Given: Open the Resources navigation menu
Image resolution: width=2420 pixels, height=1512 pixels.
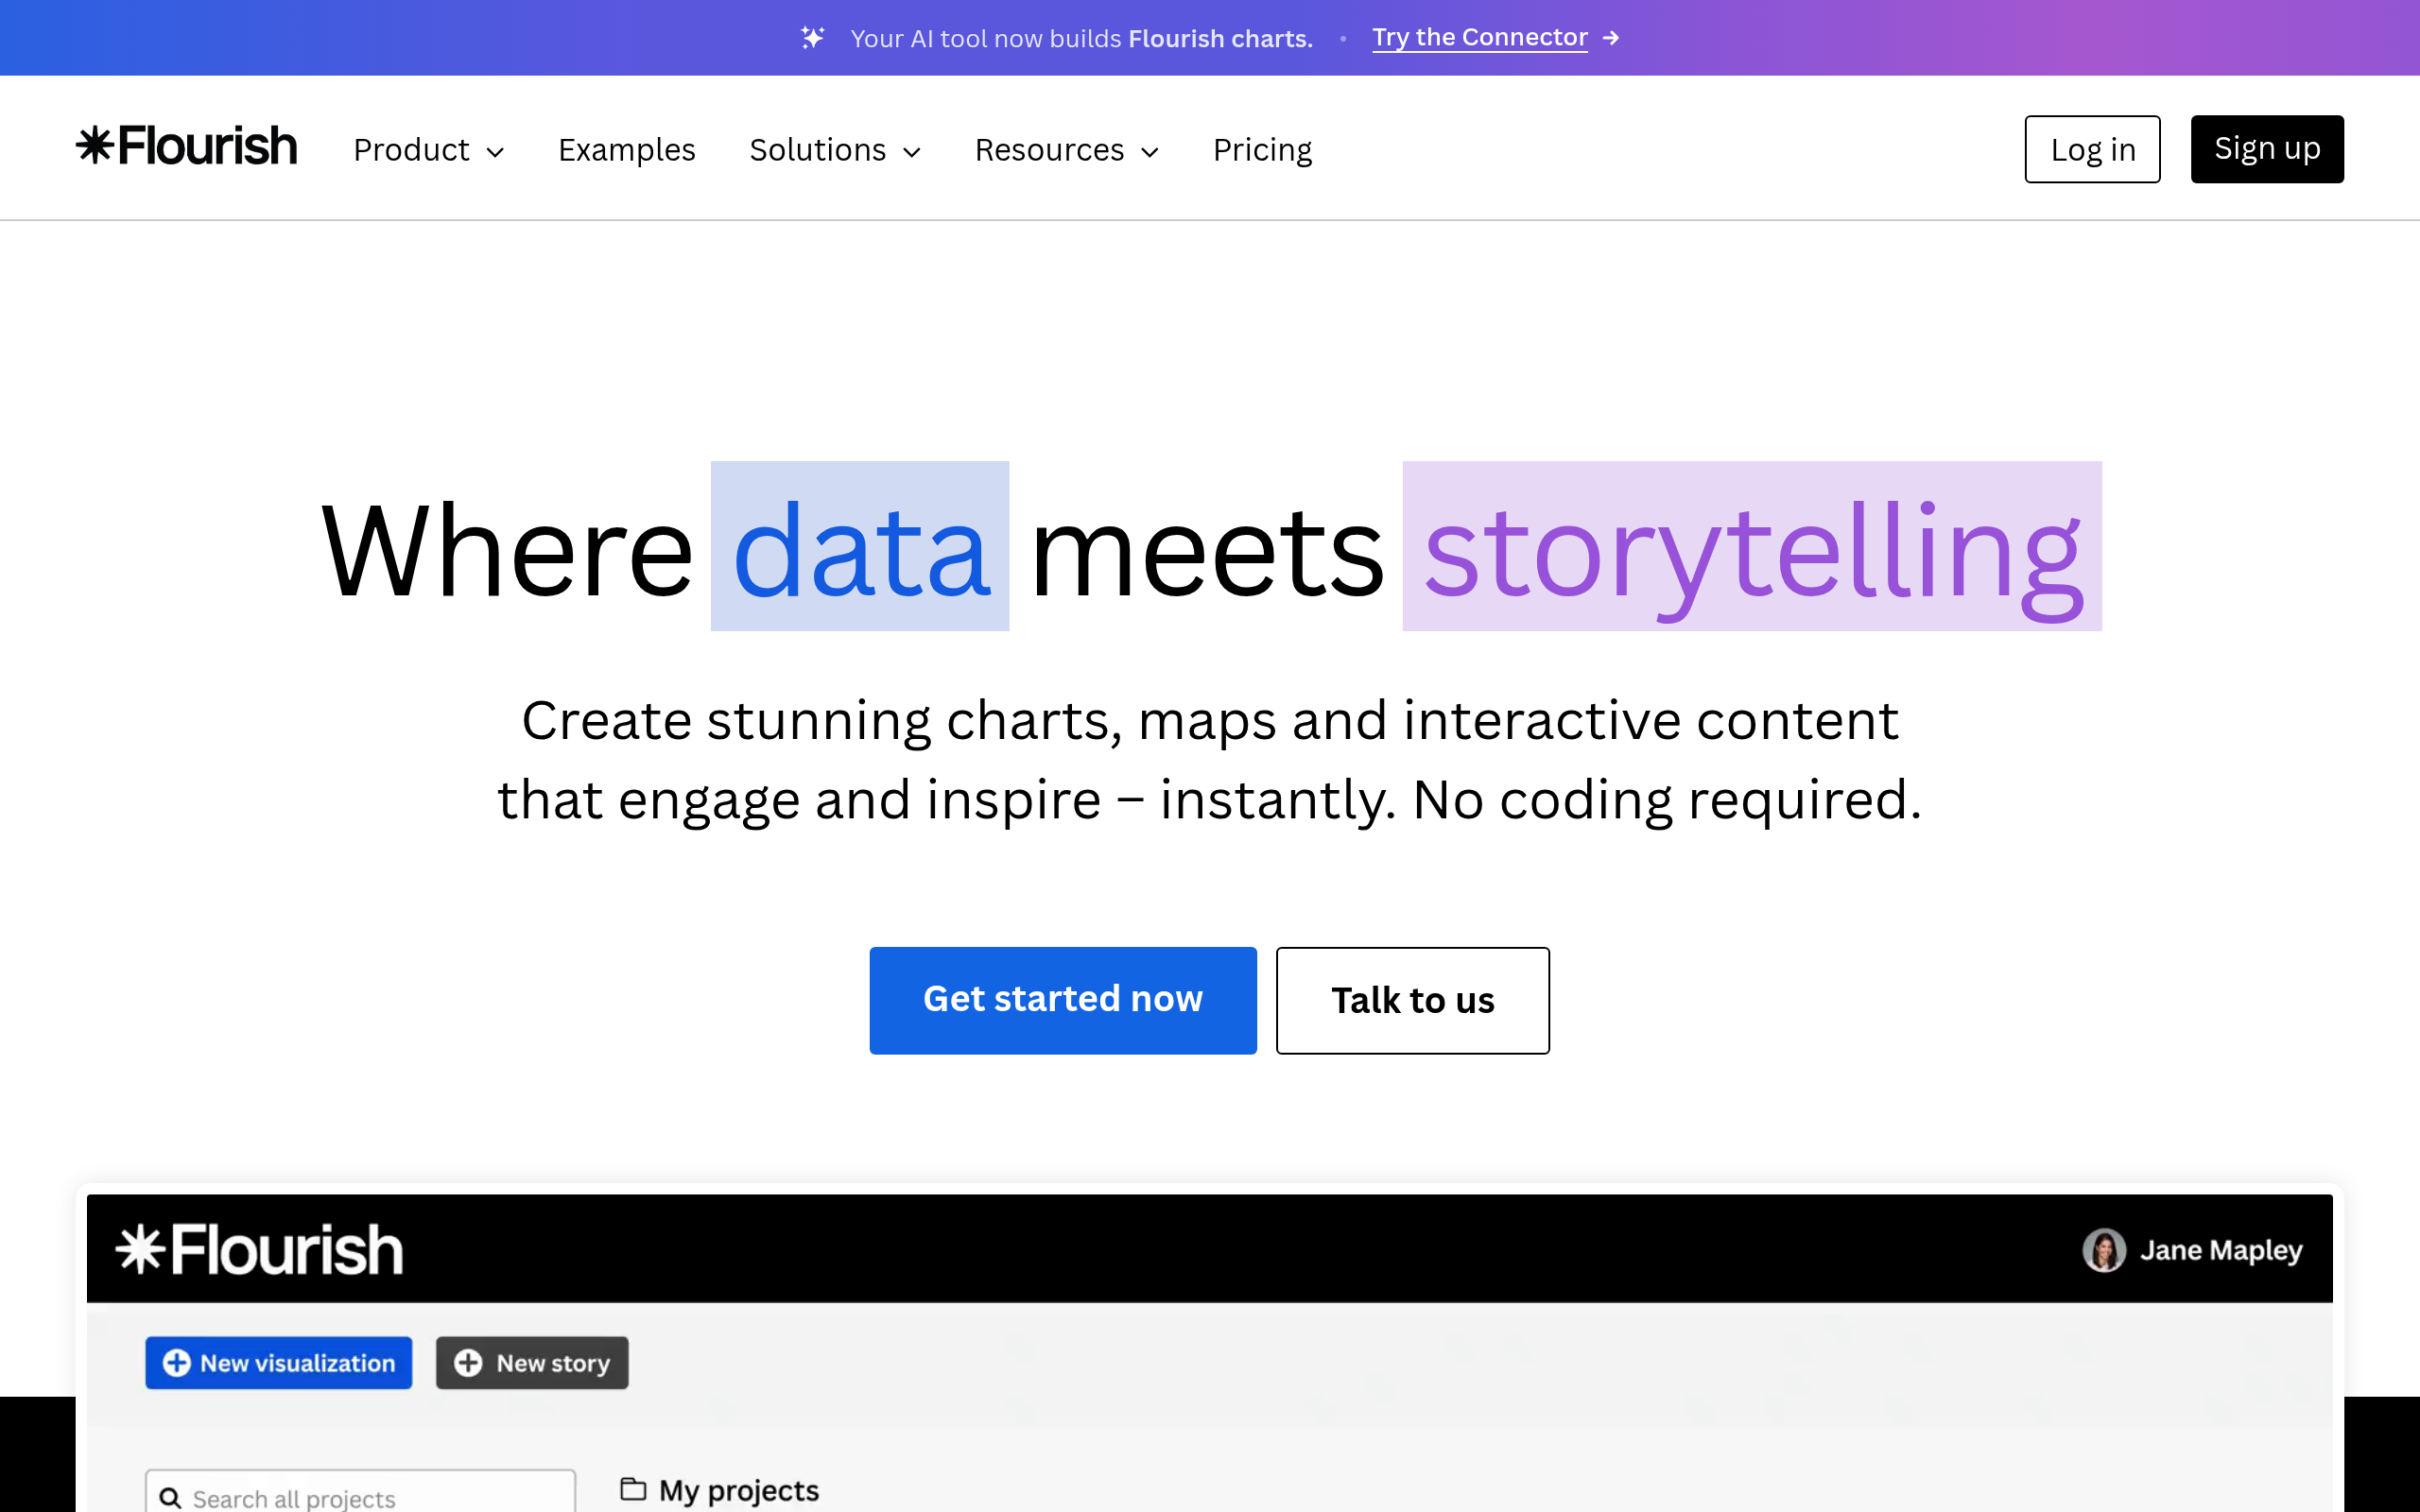Looking at the screenshot, I should (x=1067, y=150).
